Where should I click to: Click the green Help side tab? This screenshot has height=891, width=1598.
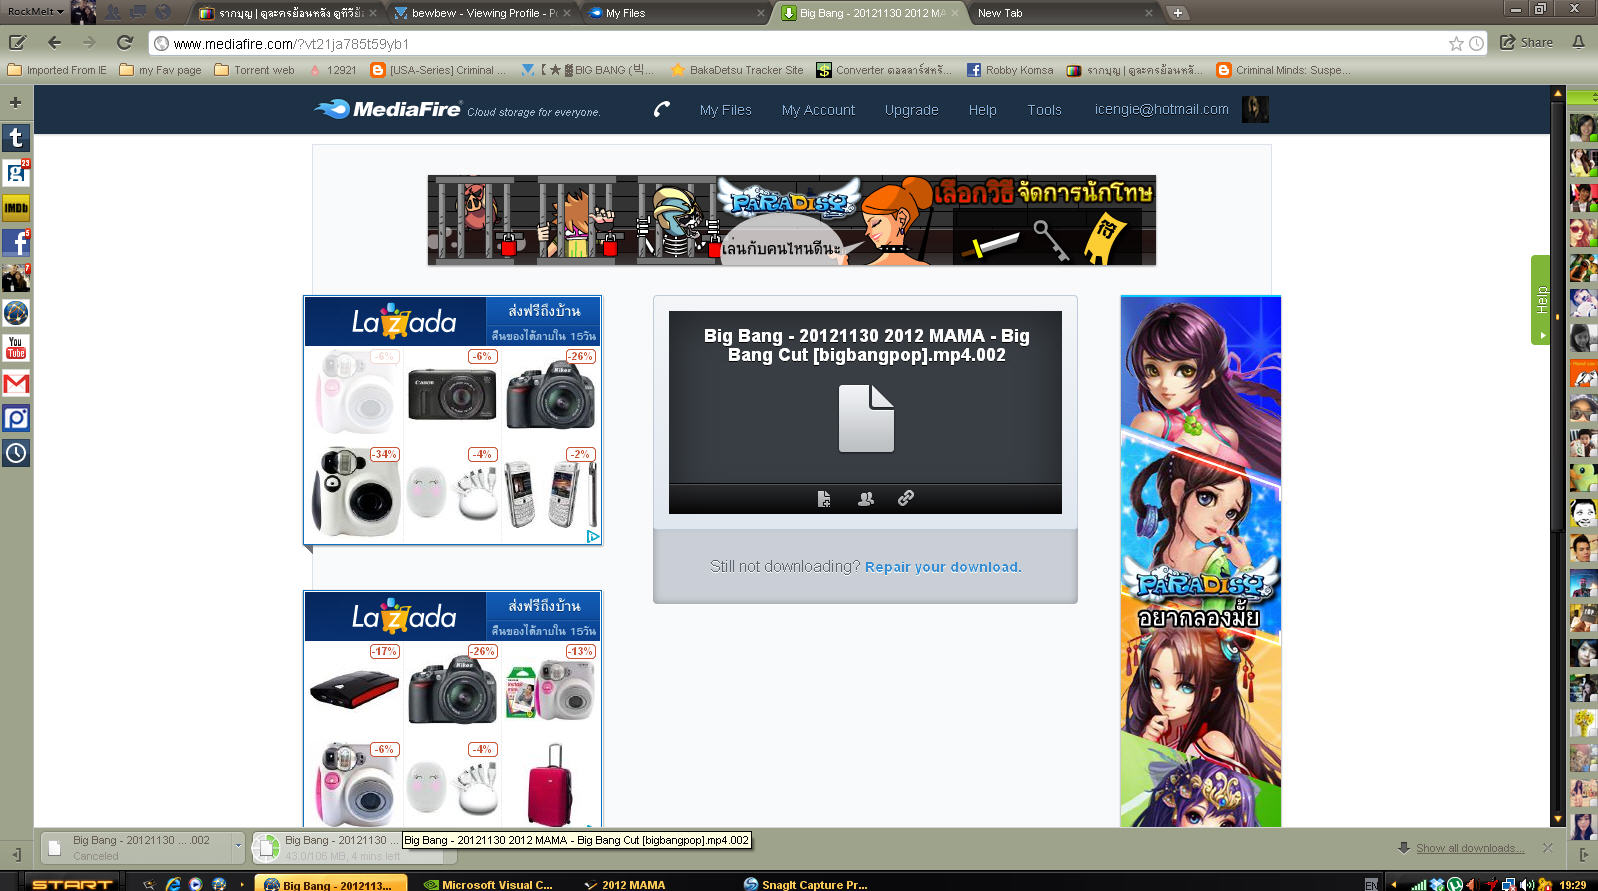[1540, 300]
